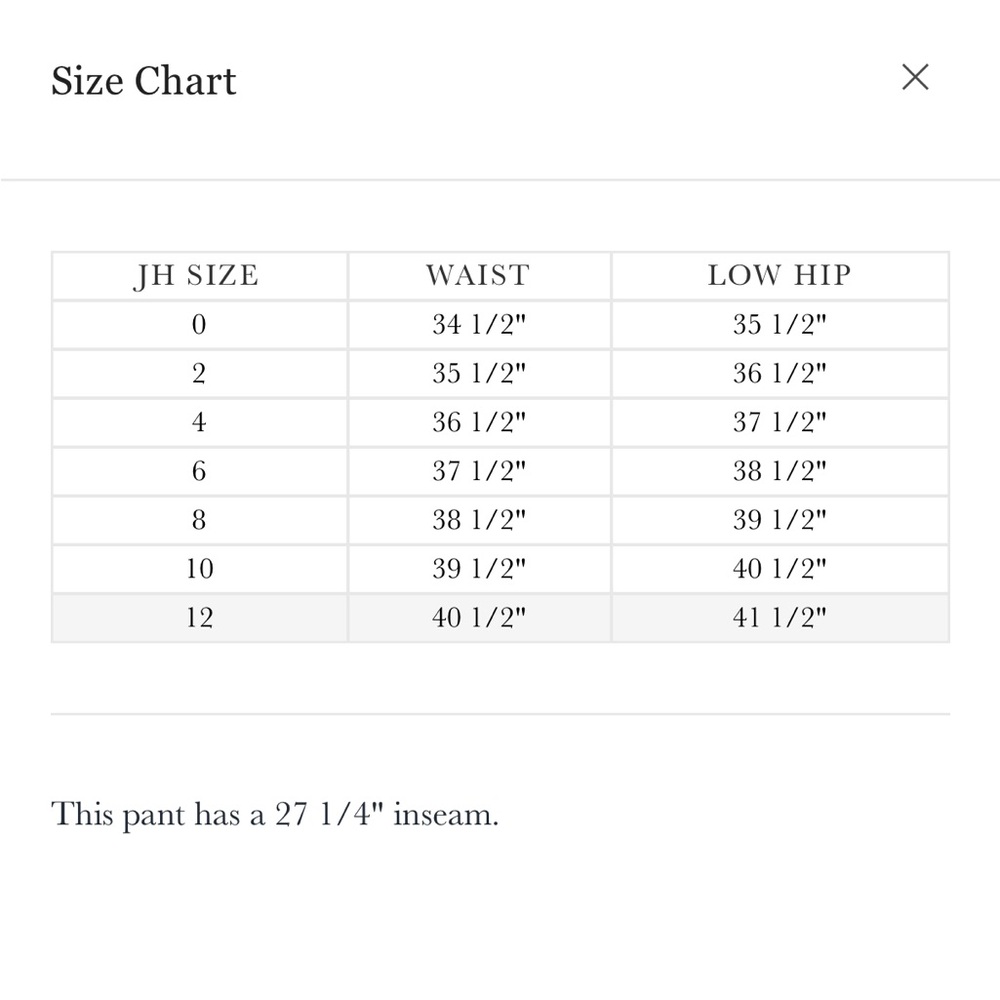1000x1000 pixels.
Task: Select the highlighted size 12 row label
Action: coord(199,618)
